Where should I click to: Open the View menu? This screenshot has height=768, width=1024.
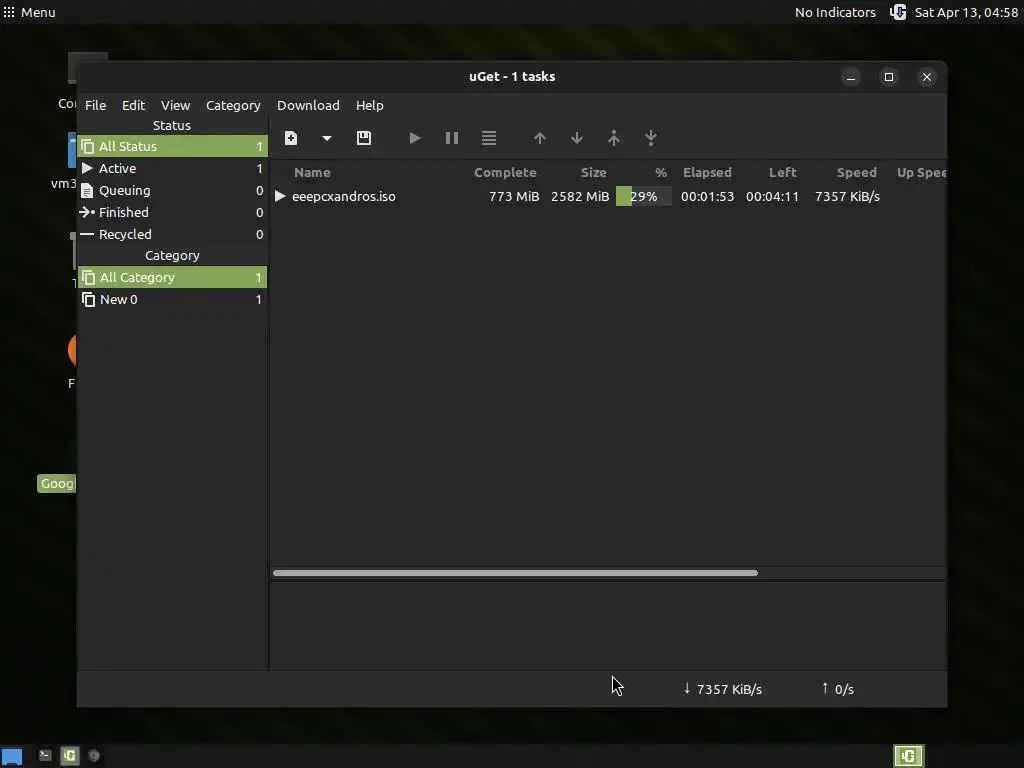(x=176, y=105)
